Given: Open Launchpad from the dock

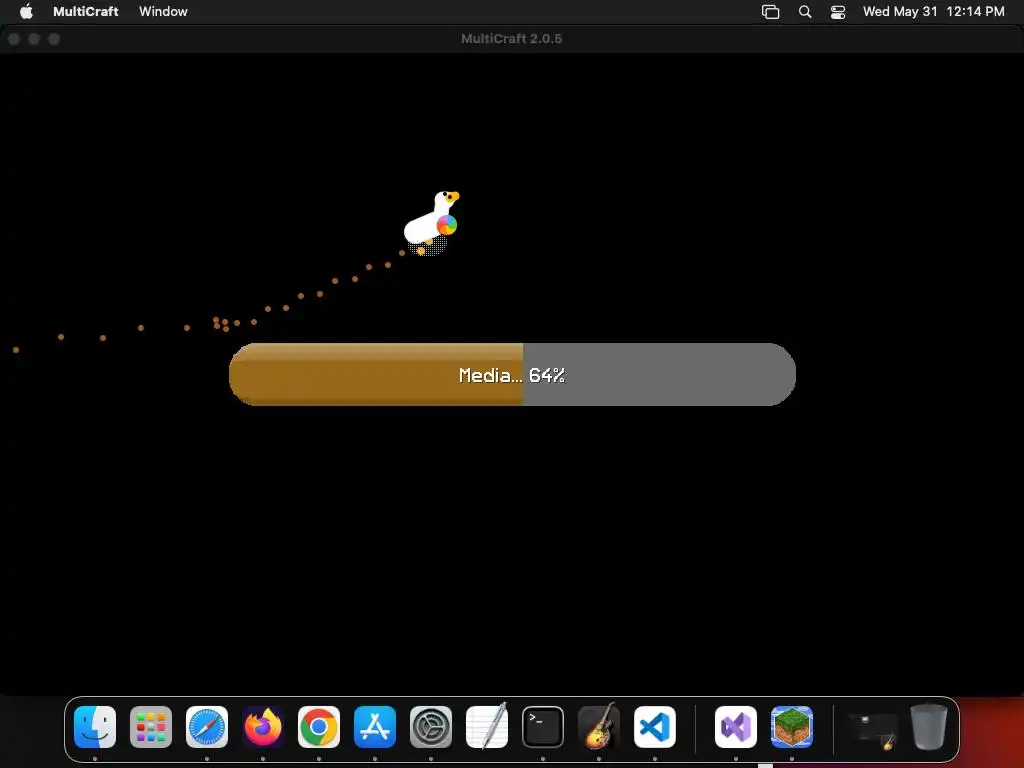Looking at the screenshot, I should 151,727.
